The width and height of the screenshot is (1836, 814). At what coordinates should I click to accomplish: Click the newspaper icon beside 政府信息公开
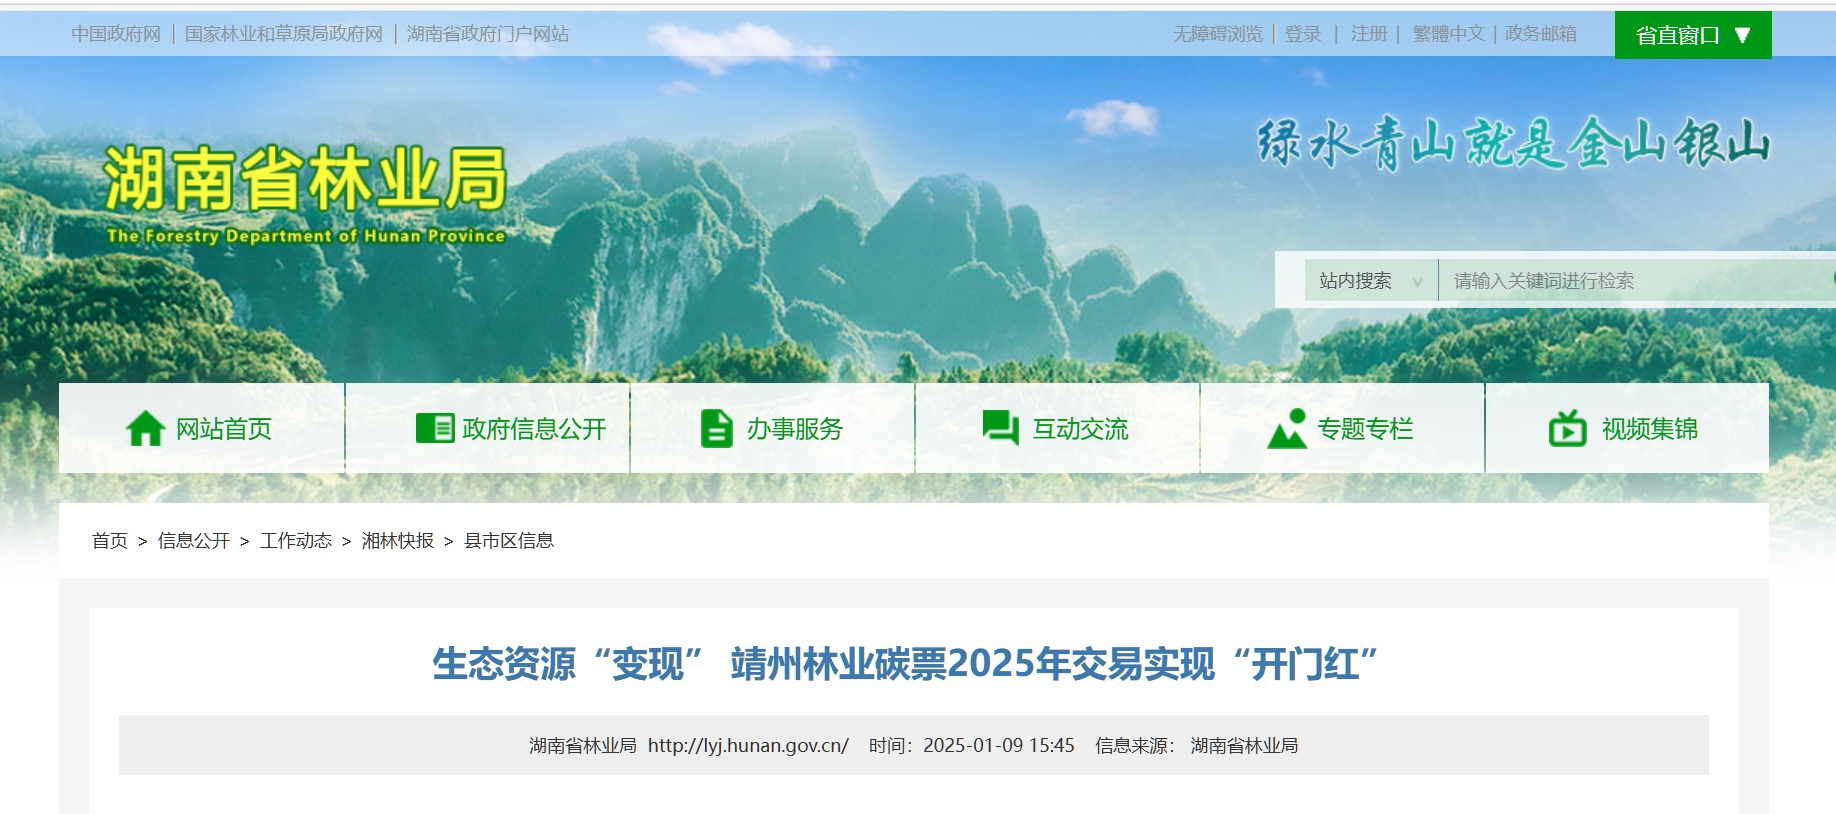(x=434, y=429)
